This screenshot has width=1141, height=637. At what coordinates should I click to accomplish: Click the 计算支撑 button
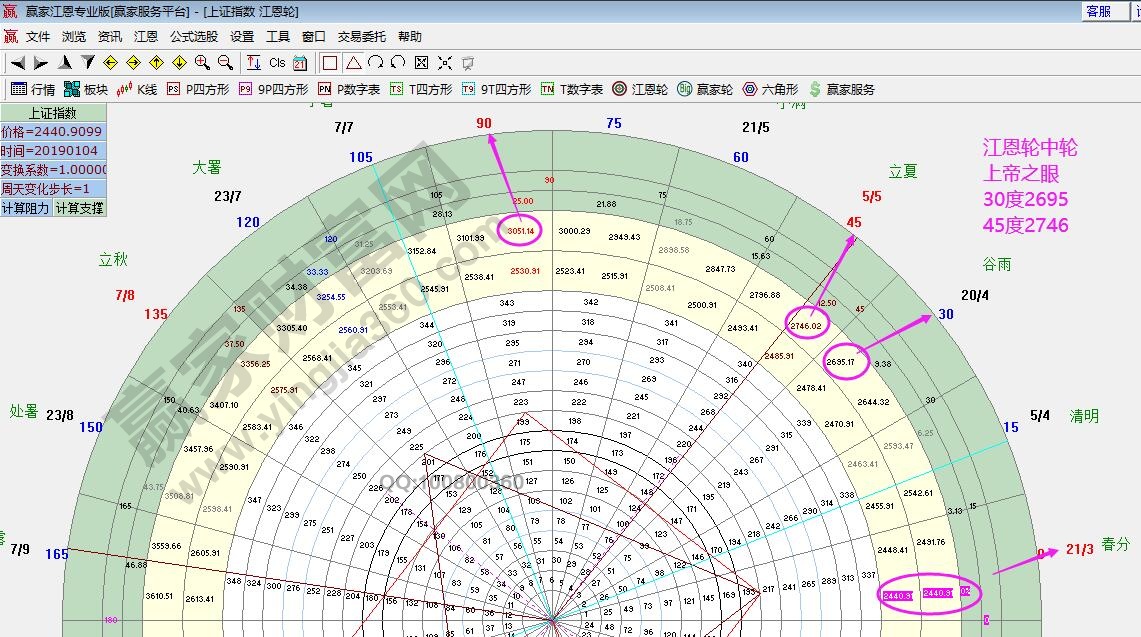pos(78,208)
